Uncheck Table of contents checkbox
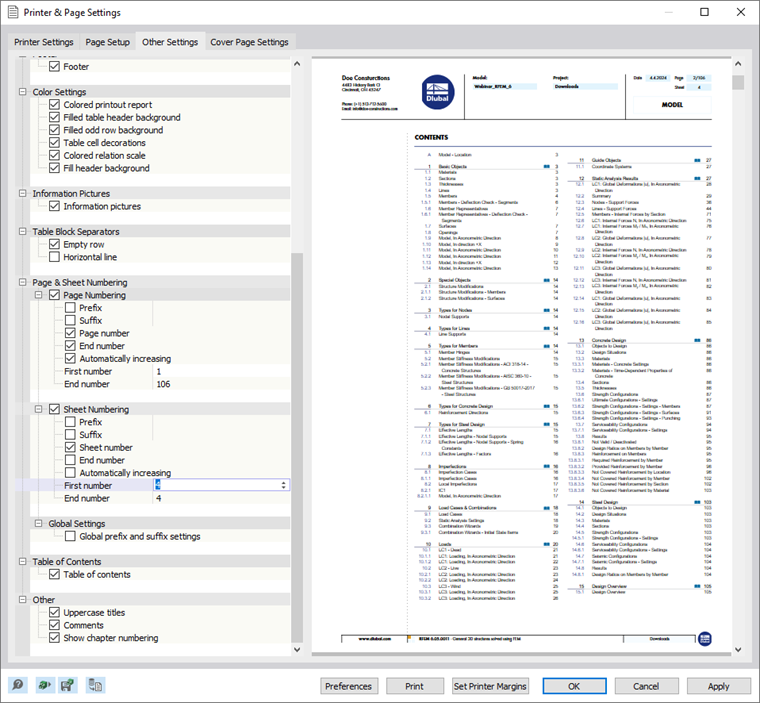Viewport: 760px width, 703px height. pyautogui.click(x=54, y=575)
